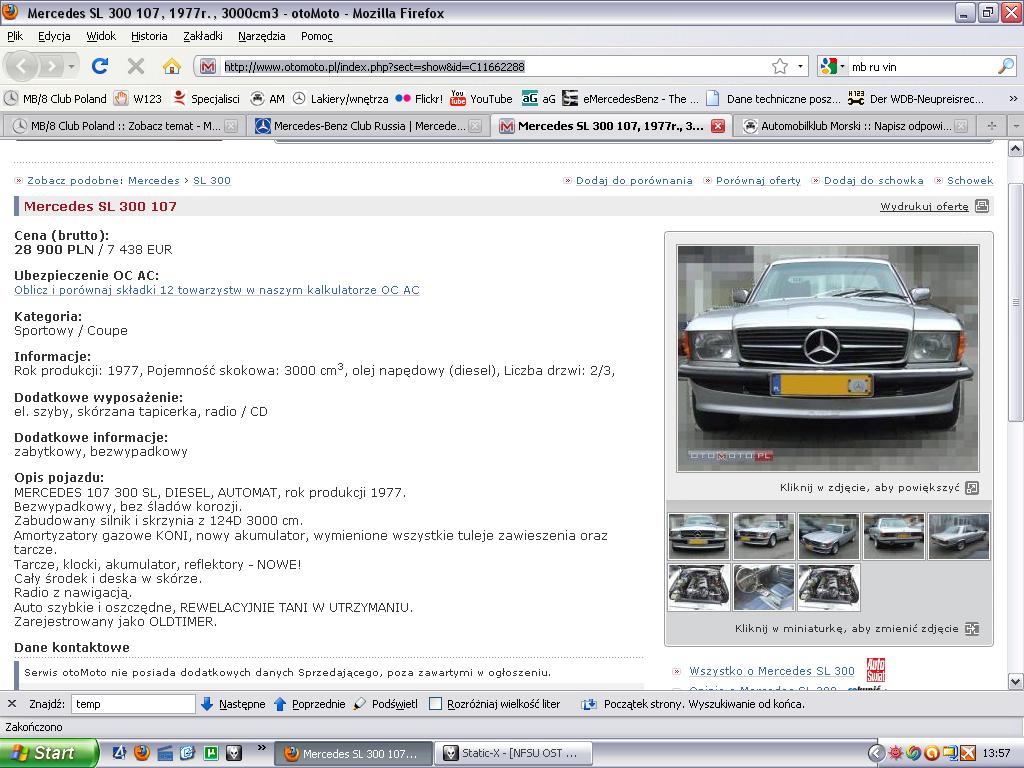The height and width of the screenshot is (768, 1024).
Task: Click the Reload page icon
Action: (x=100, y=67)
